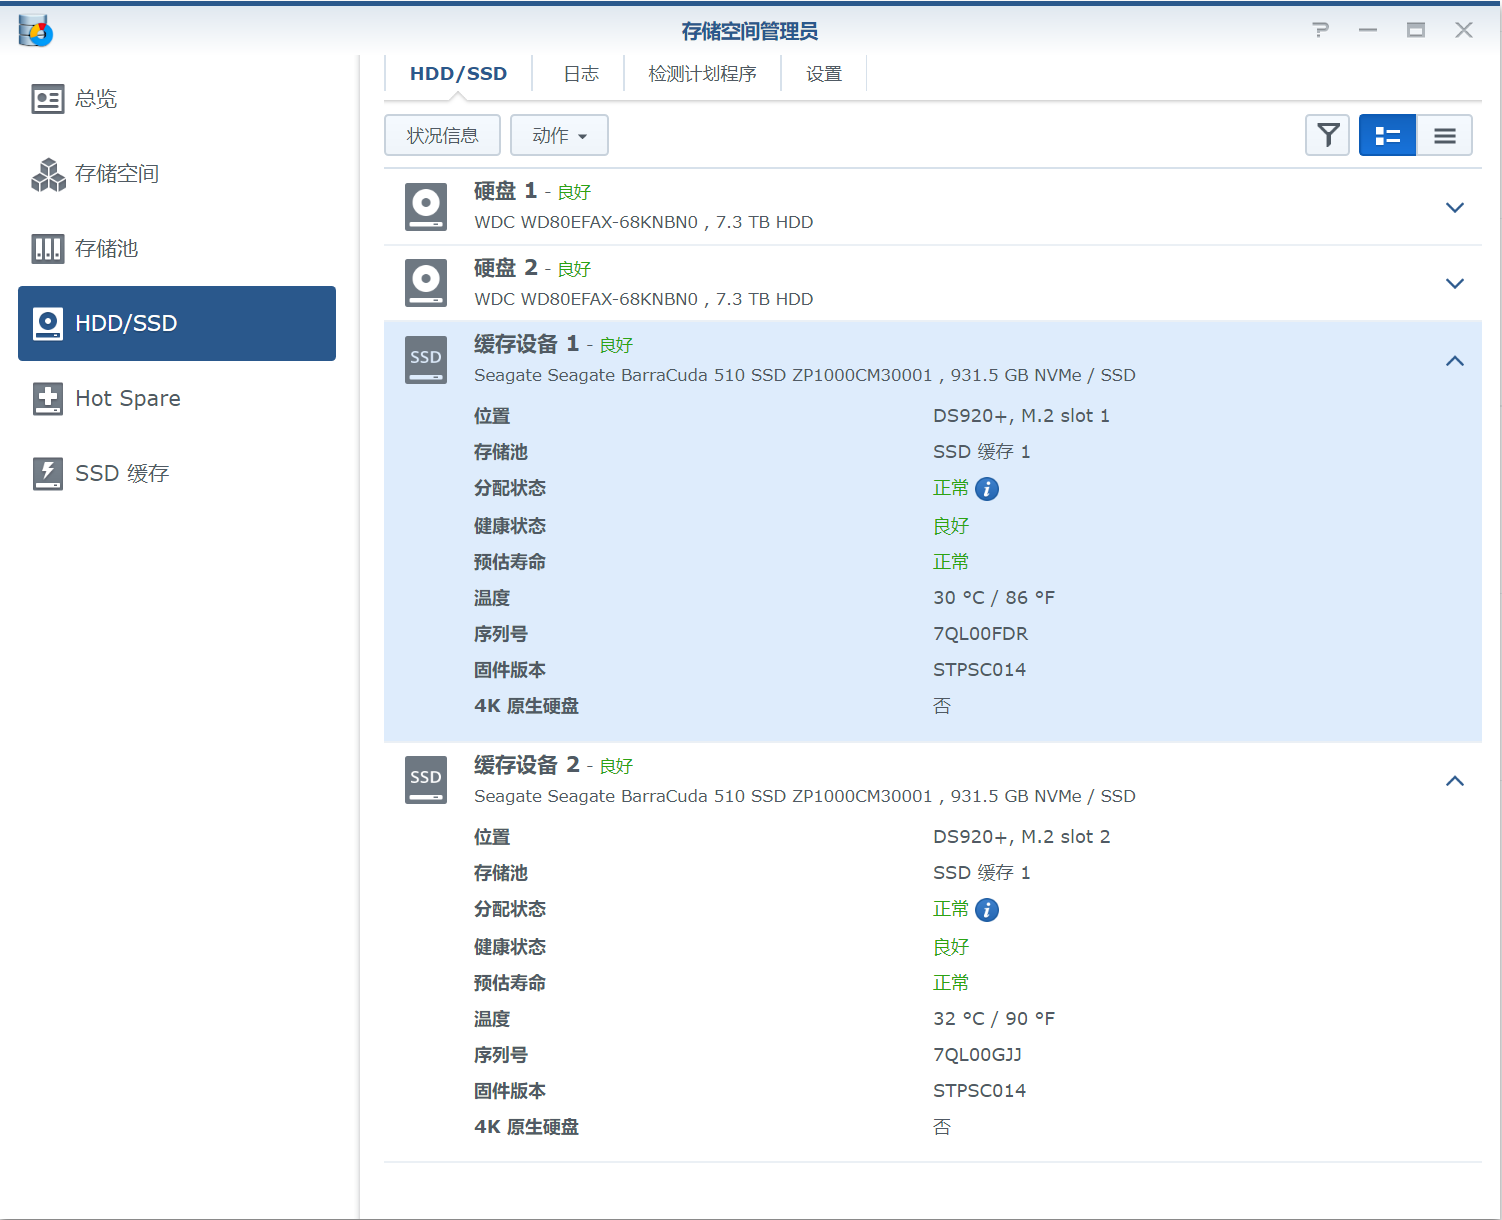Click the 存储空间管理员 window title
1502x1220 pixels.
[750, 32]
